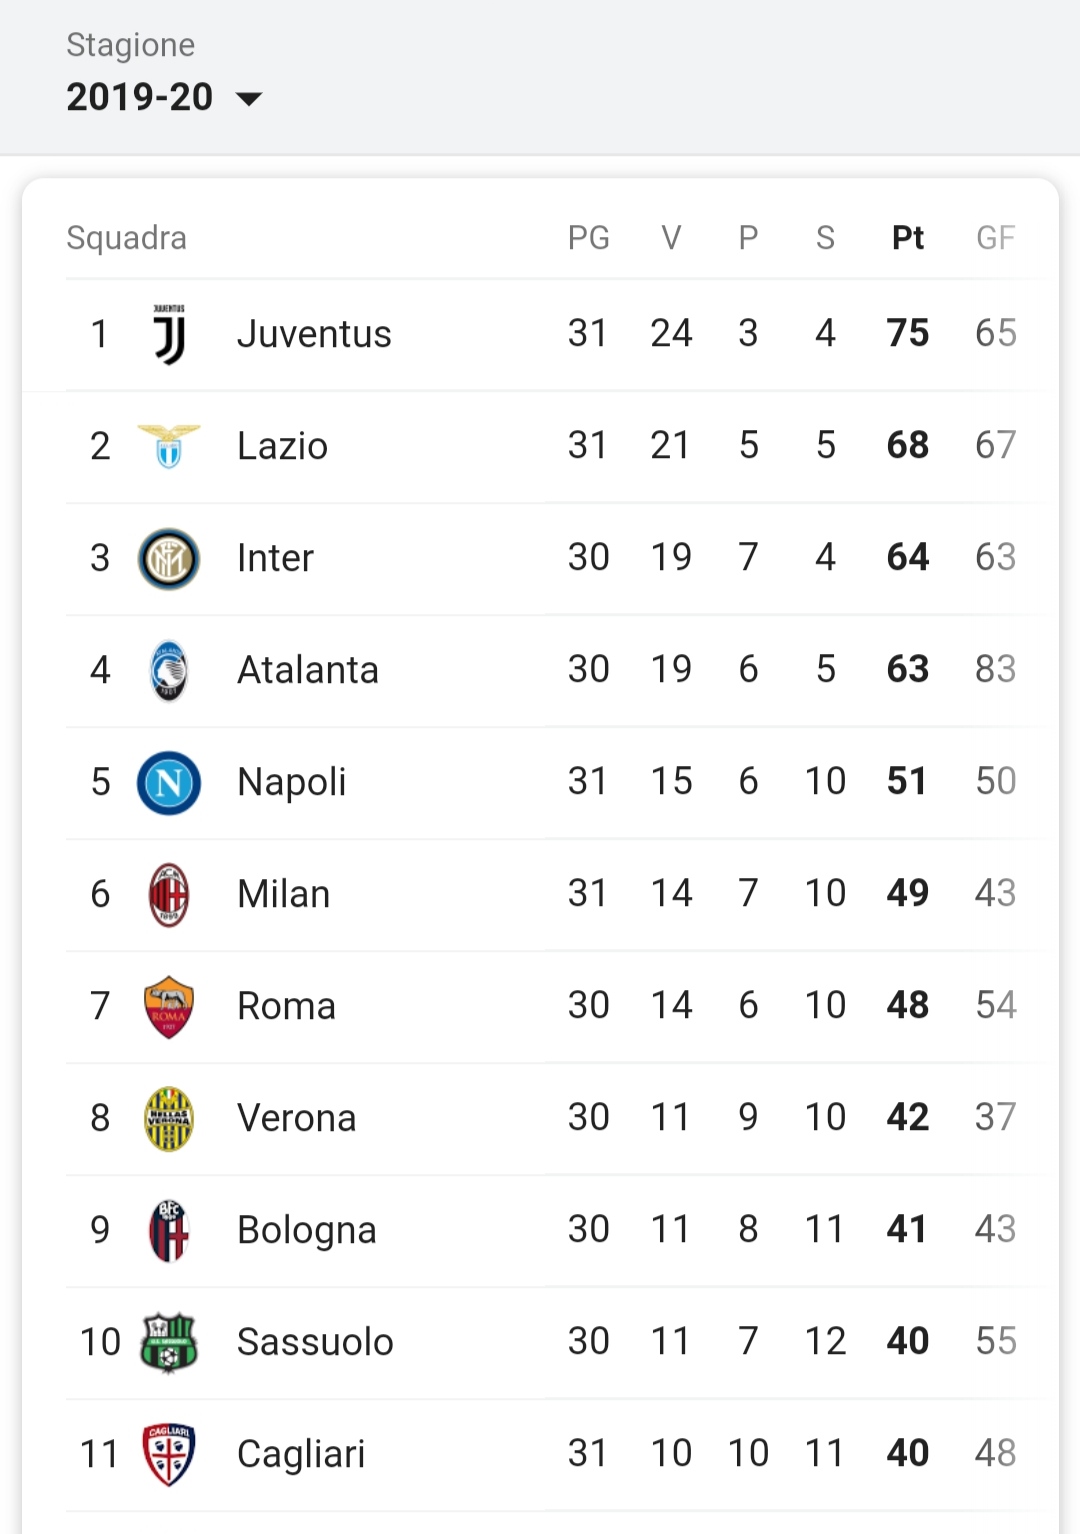
Task: Tap the Cagliari shield crest
Action: click(x=169, y=1454)
